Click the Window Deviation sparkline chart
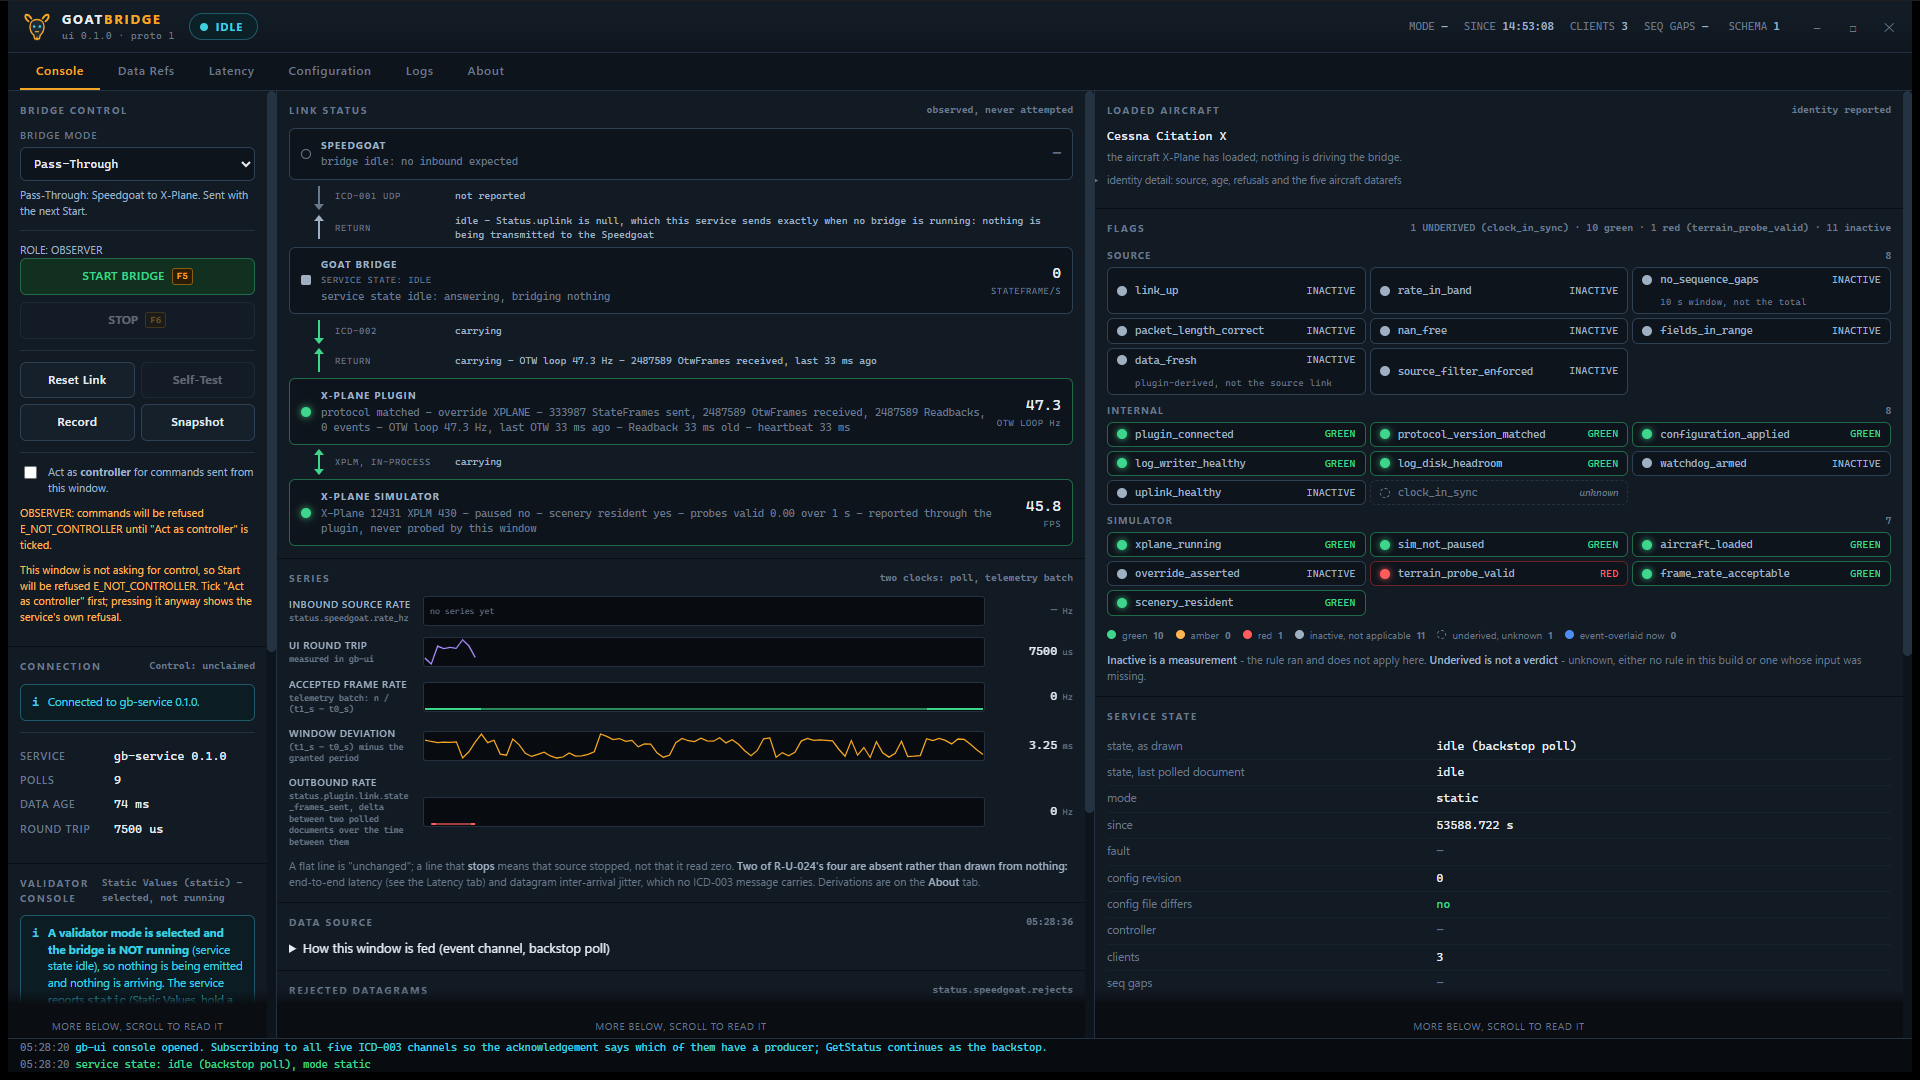Screen dimensions: 1920x1080 tap(704, 746)
